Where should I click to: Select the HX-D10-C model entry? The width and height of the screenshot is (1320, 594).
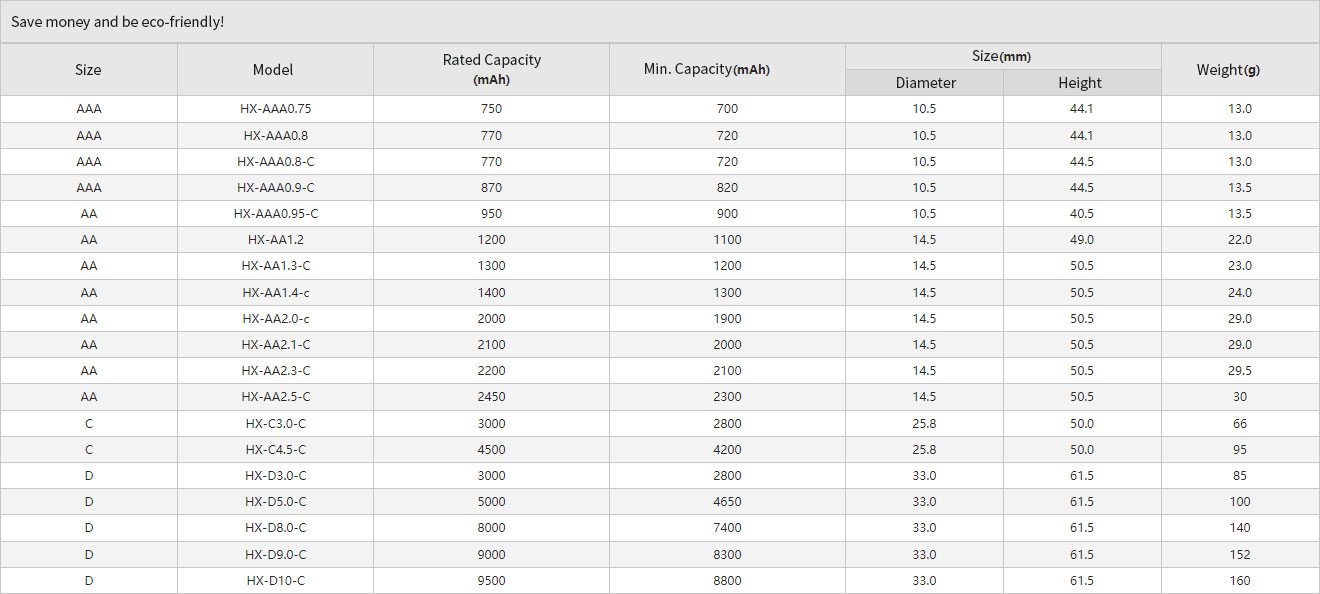point(275,581)
